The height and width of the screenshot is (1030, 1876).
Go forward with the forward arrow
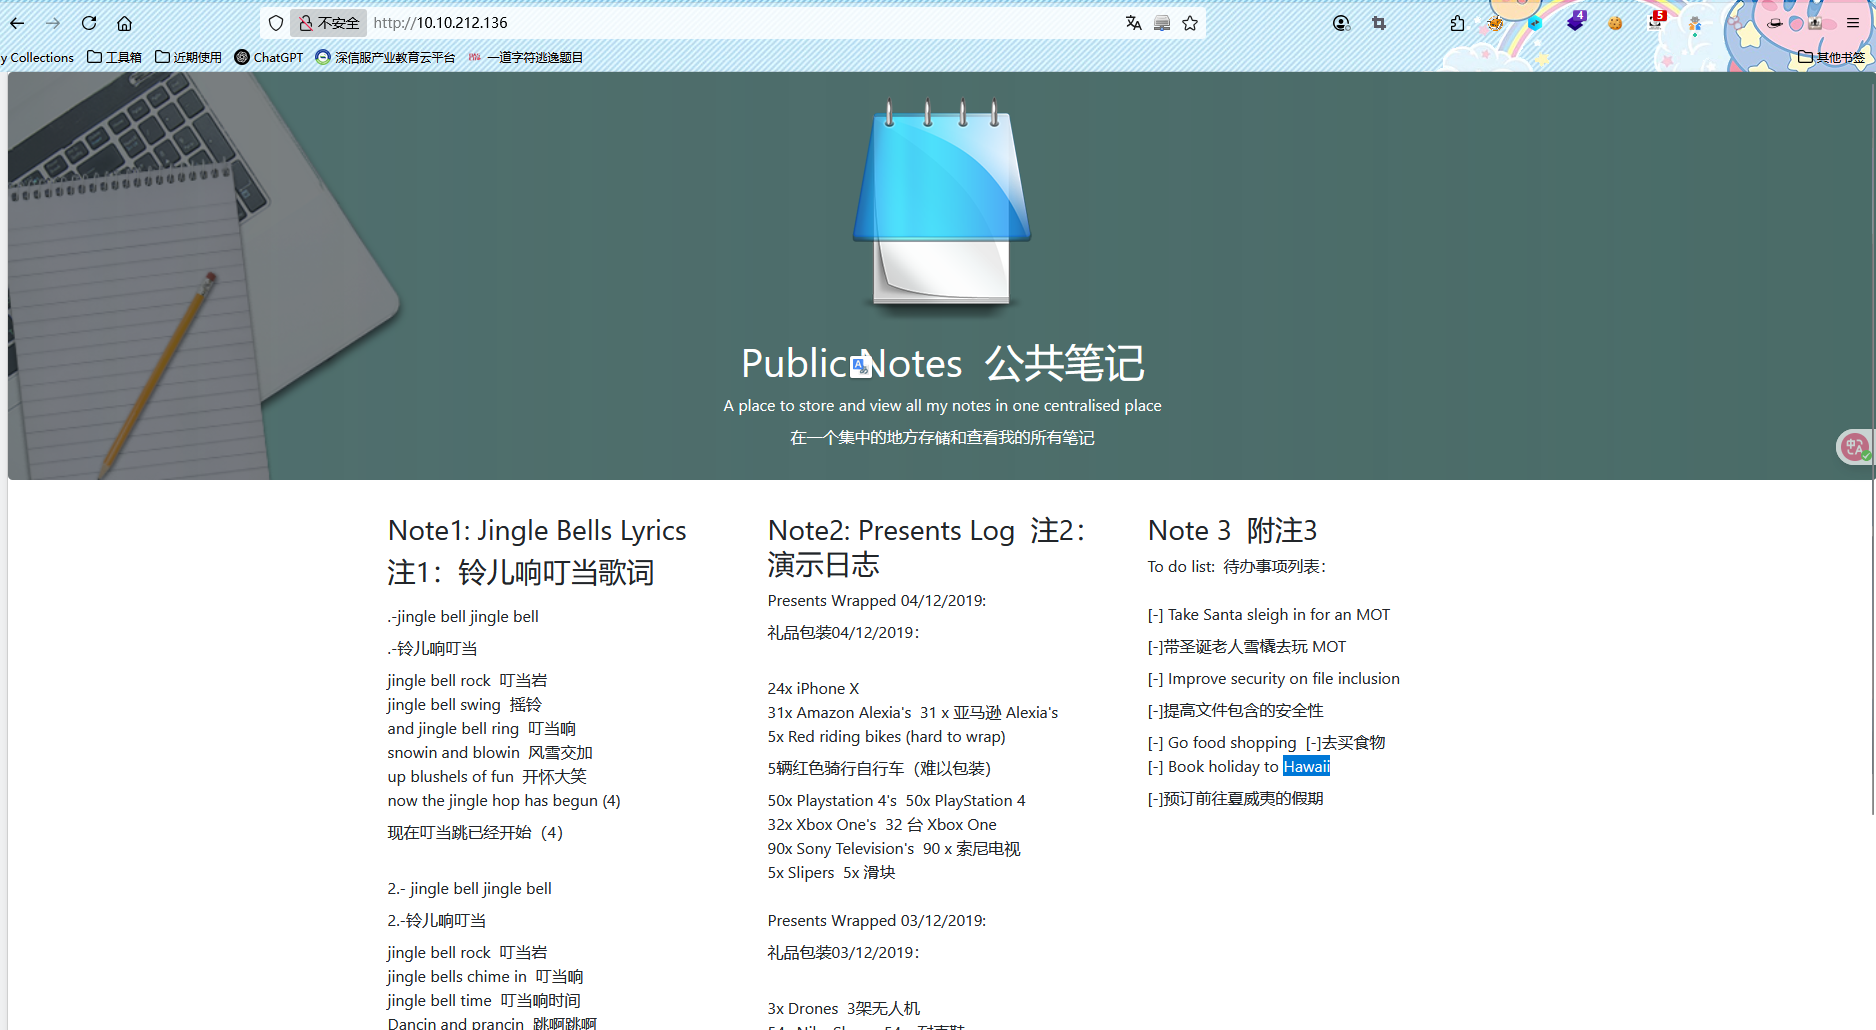pyautogui.click(x=53, y=23)
